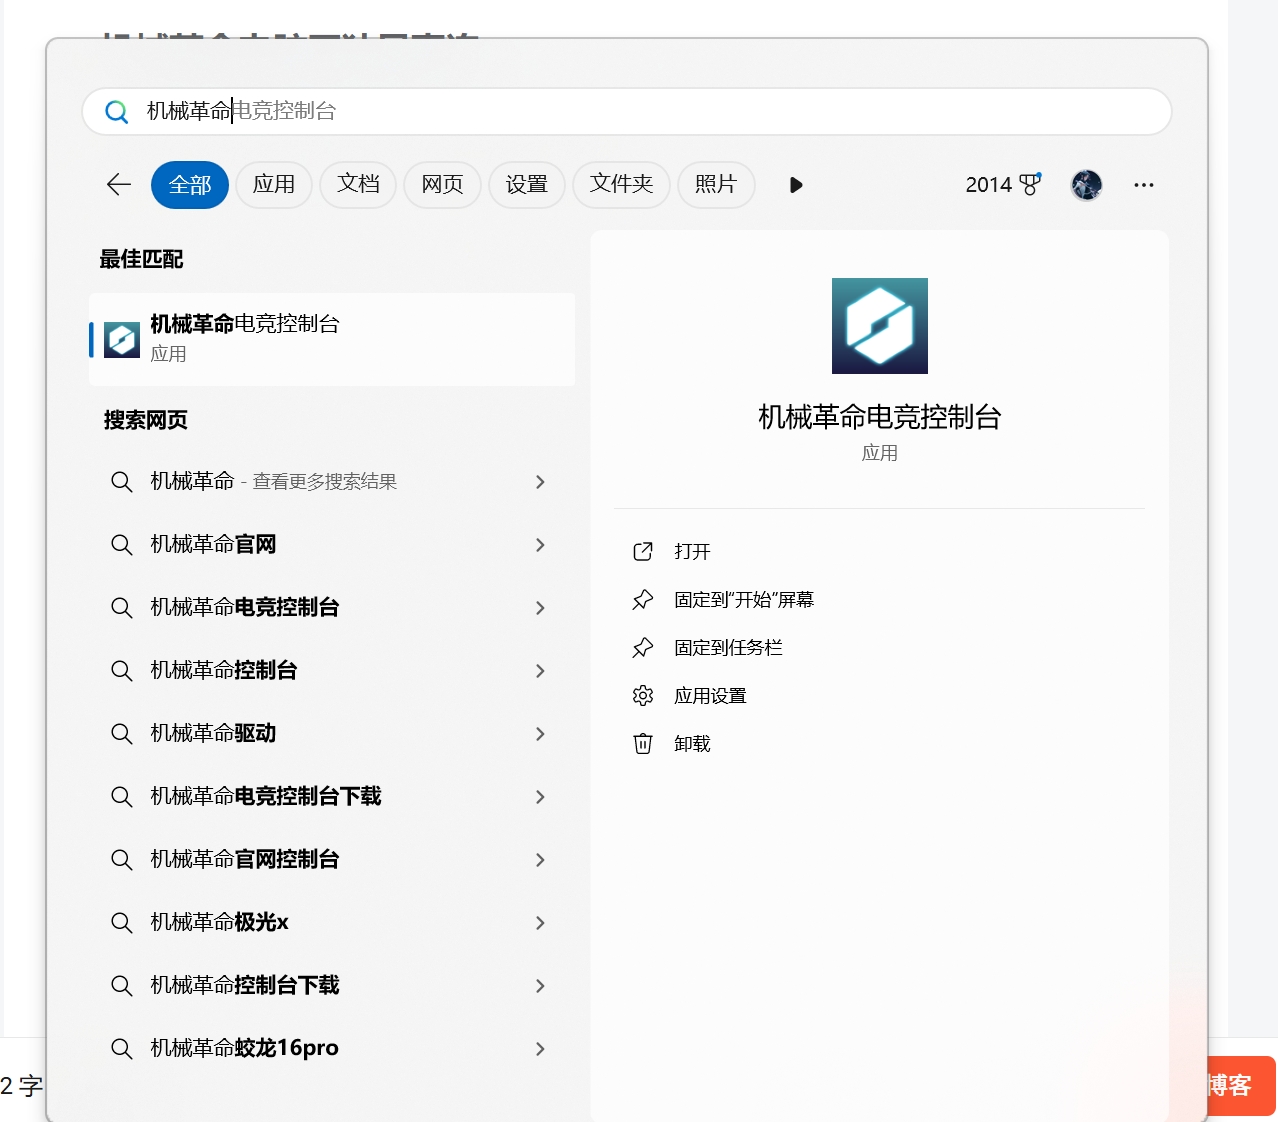Click search icon beside 查看更多搜索结果
This screenshot has height=1122, width=1278.
coord(122,482)
